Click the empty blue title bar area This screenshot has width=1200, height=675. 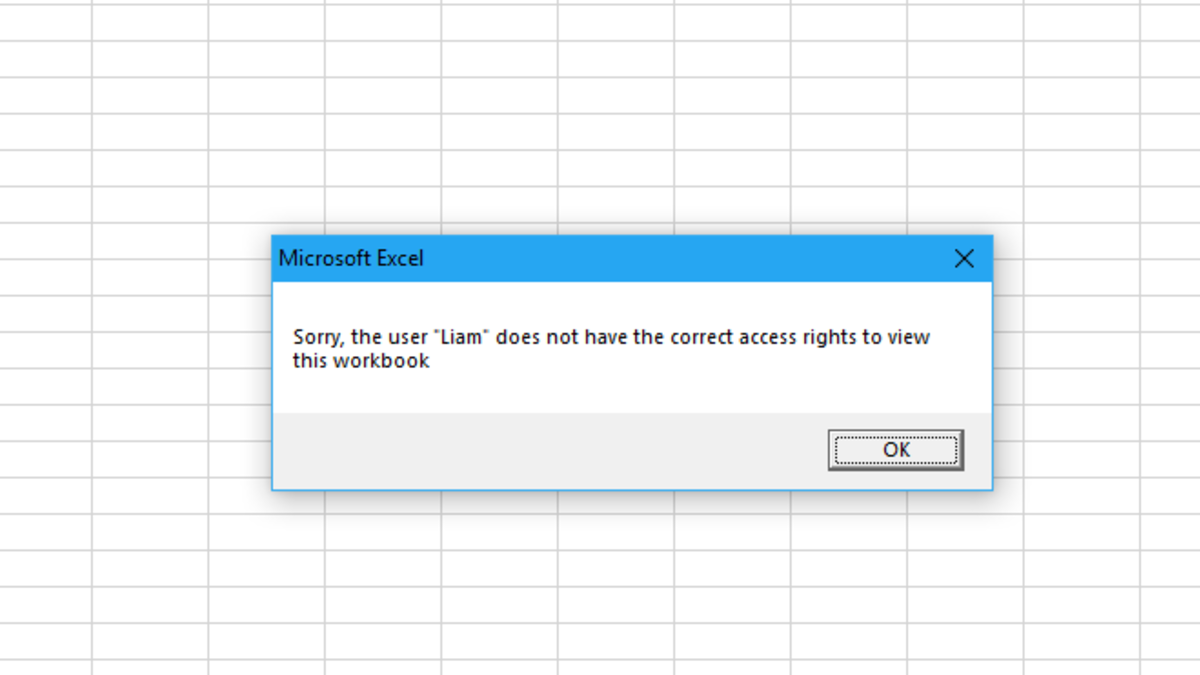(680, 258)
